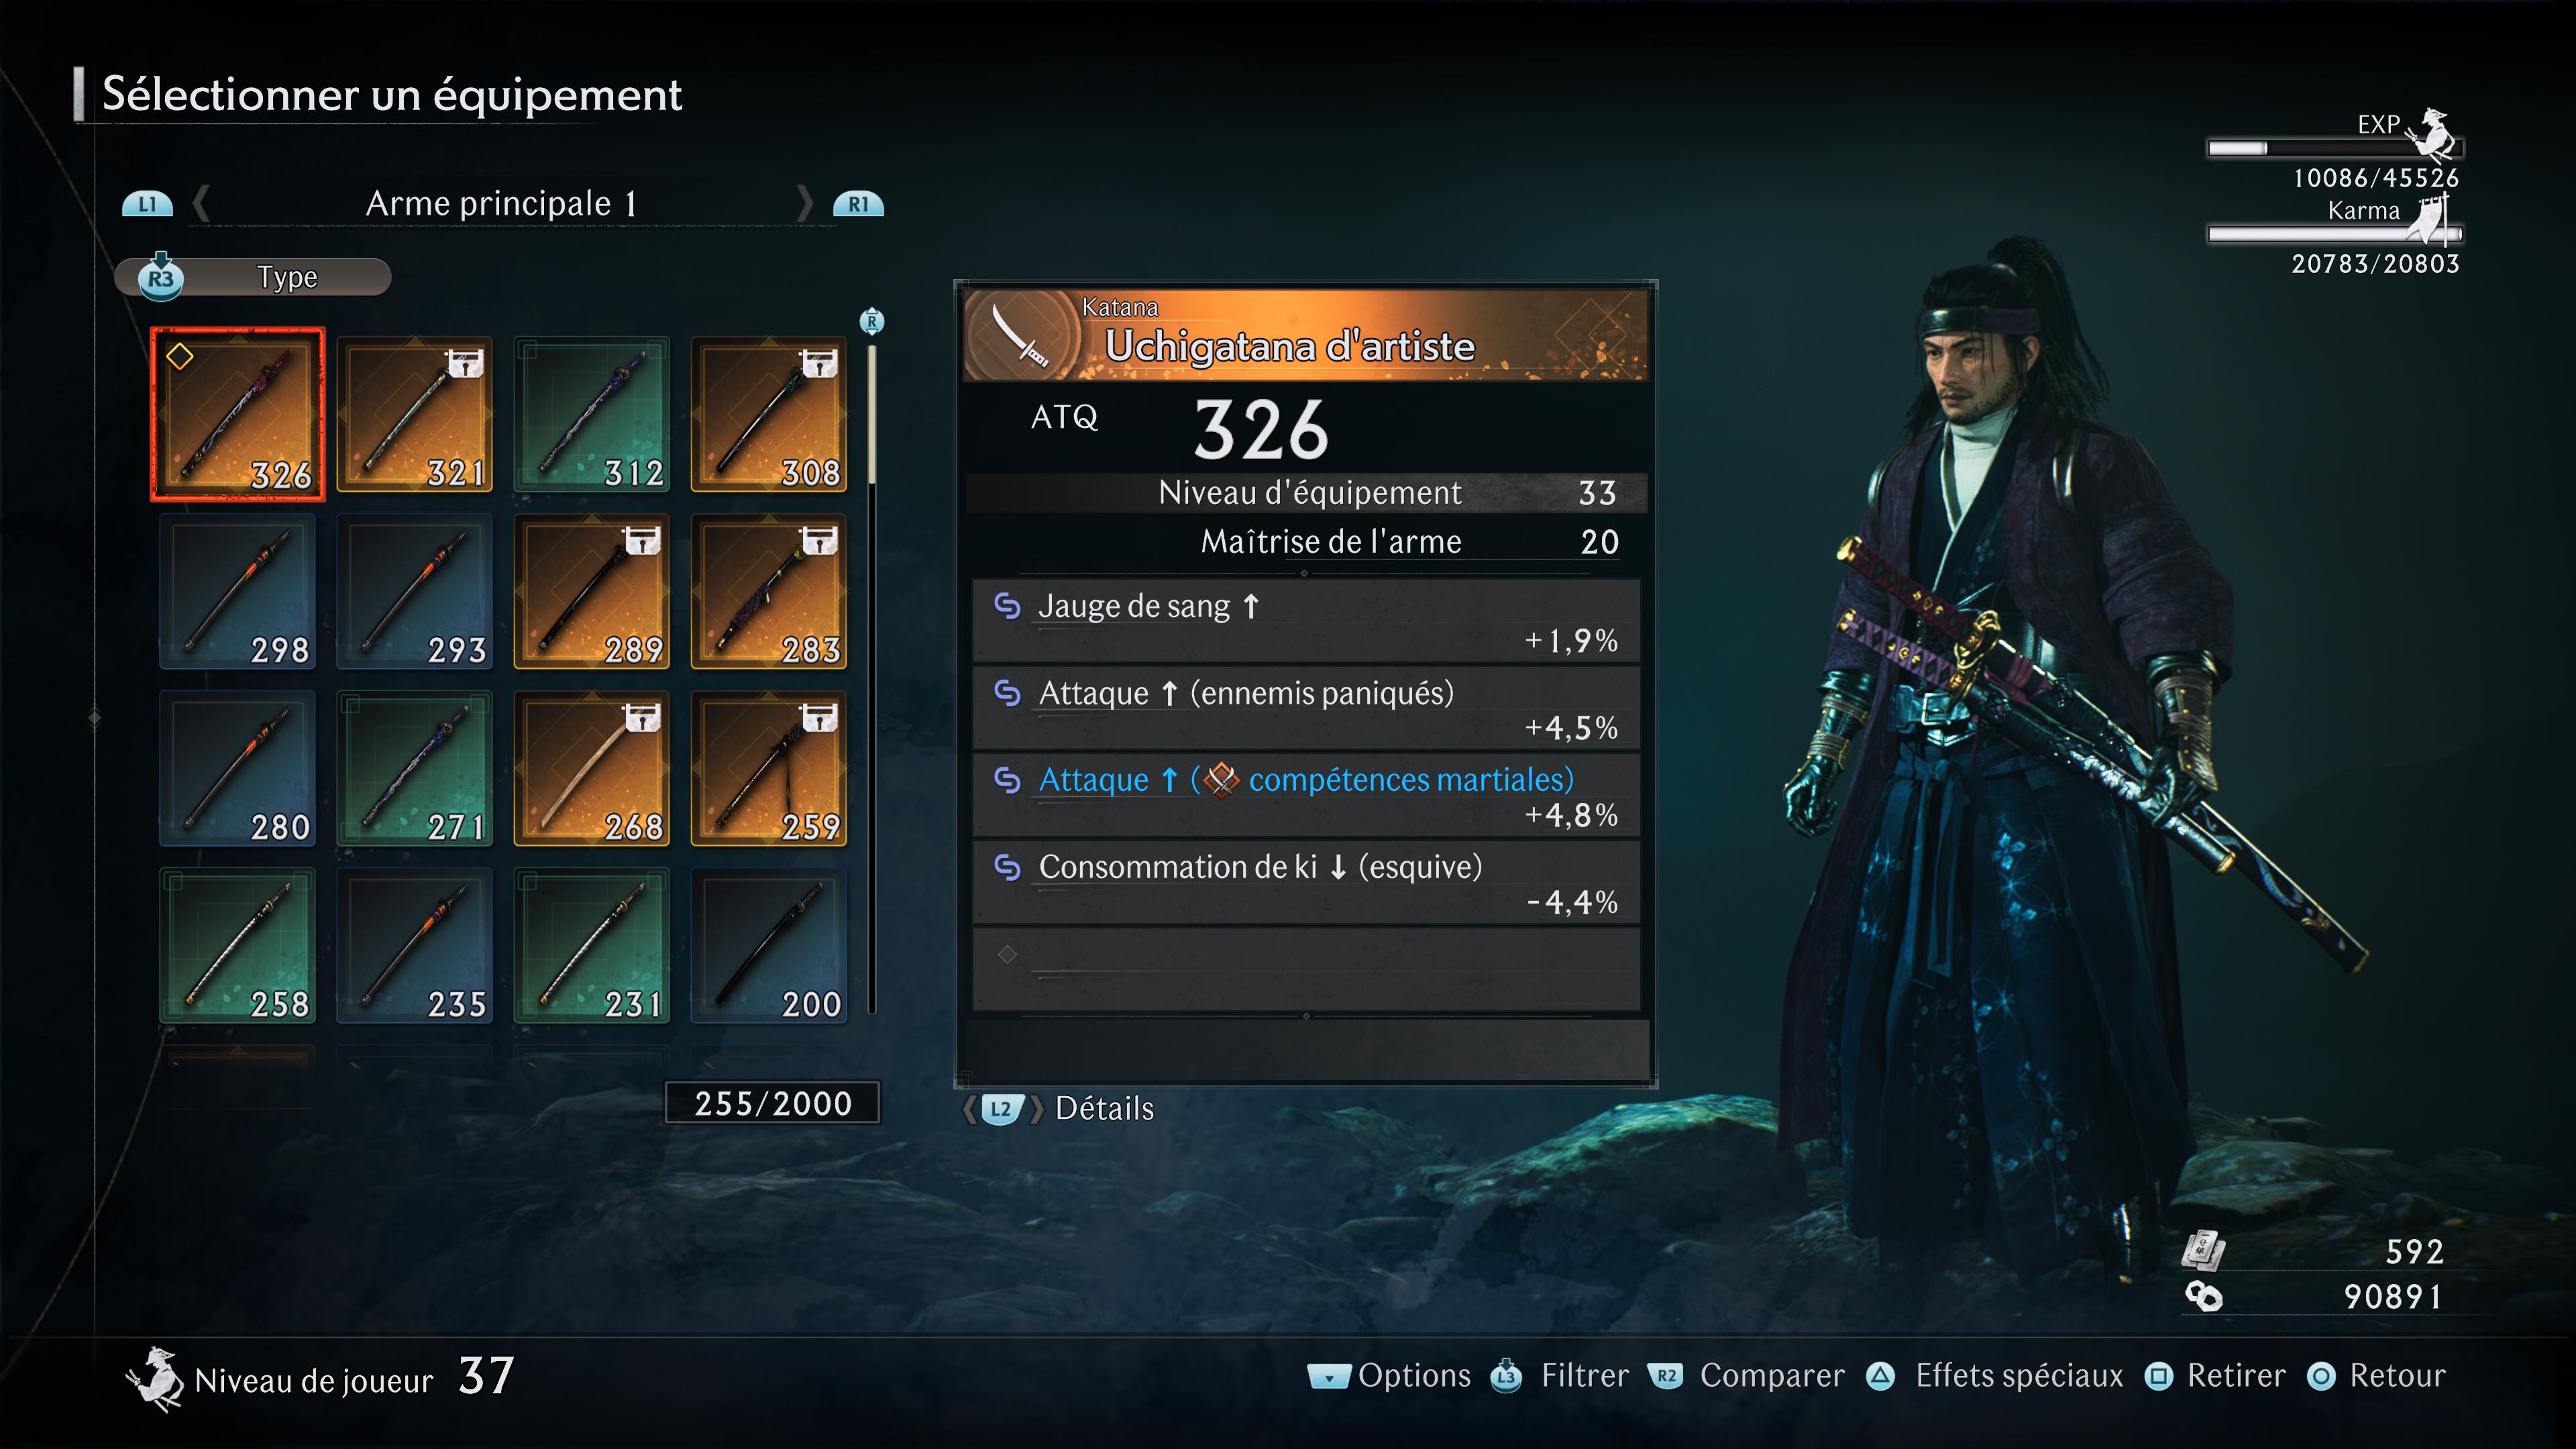The image size is (2576, 1449).
Task: Go to previous category with left chevron
Action: click(201, 203)
